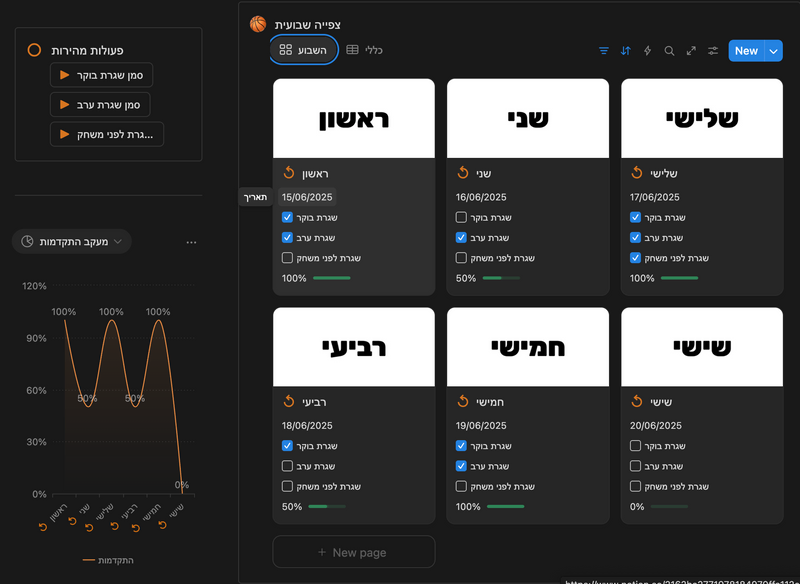Switch to the השבוע view tab
This screenshot has height=584, width=800.
(x=304, y=49)
